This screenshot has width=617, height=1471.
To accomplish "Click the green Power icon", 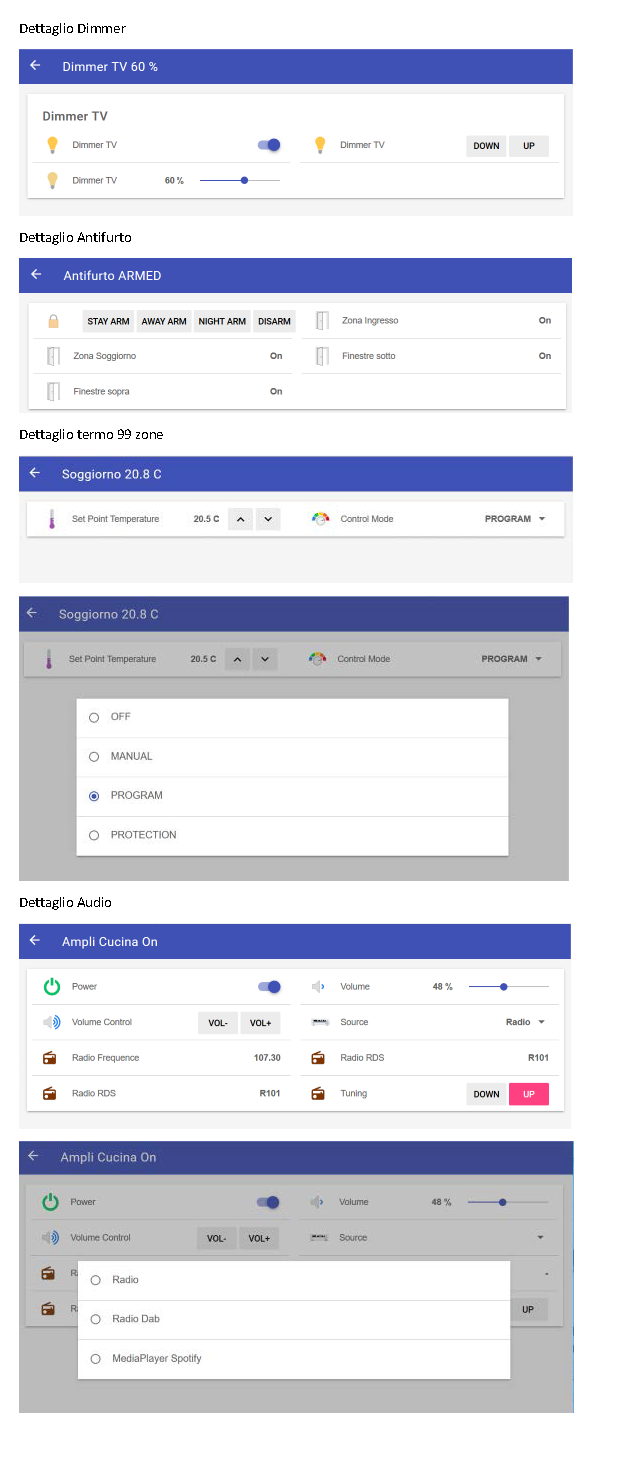I will click(x=52, y=987).
